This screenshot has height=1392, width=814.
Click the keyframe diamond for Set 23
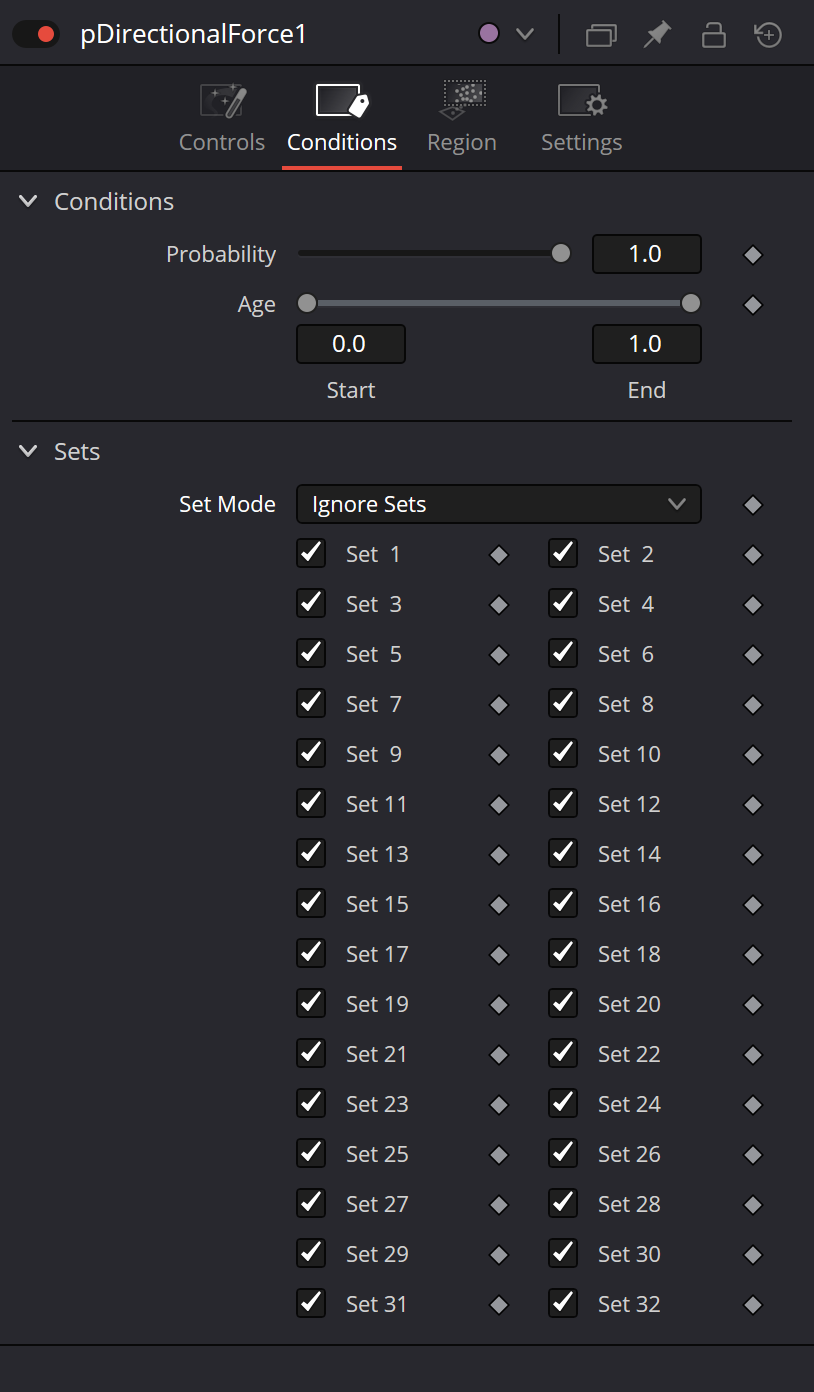[499, 1105]
